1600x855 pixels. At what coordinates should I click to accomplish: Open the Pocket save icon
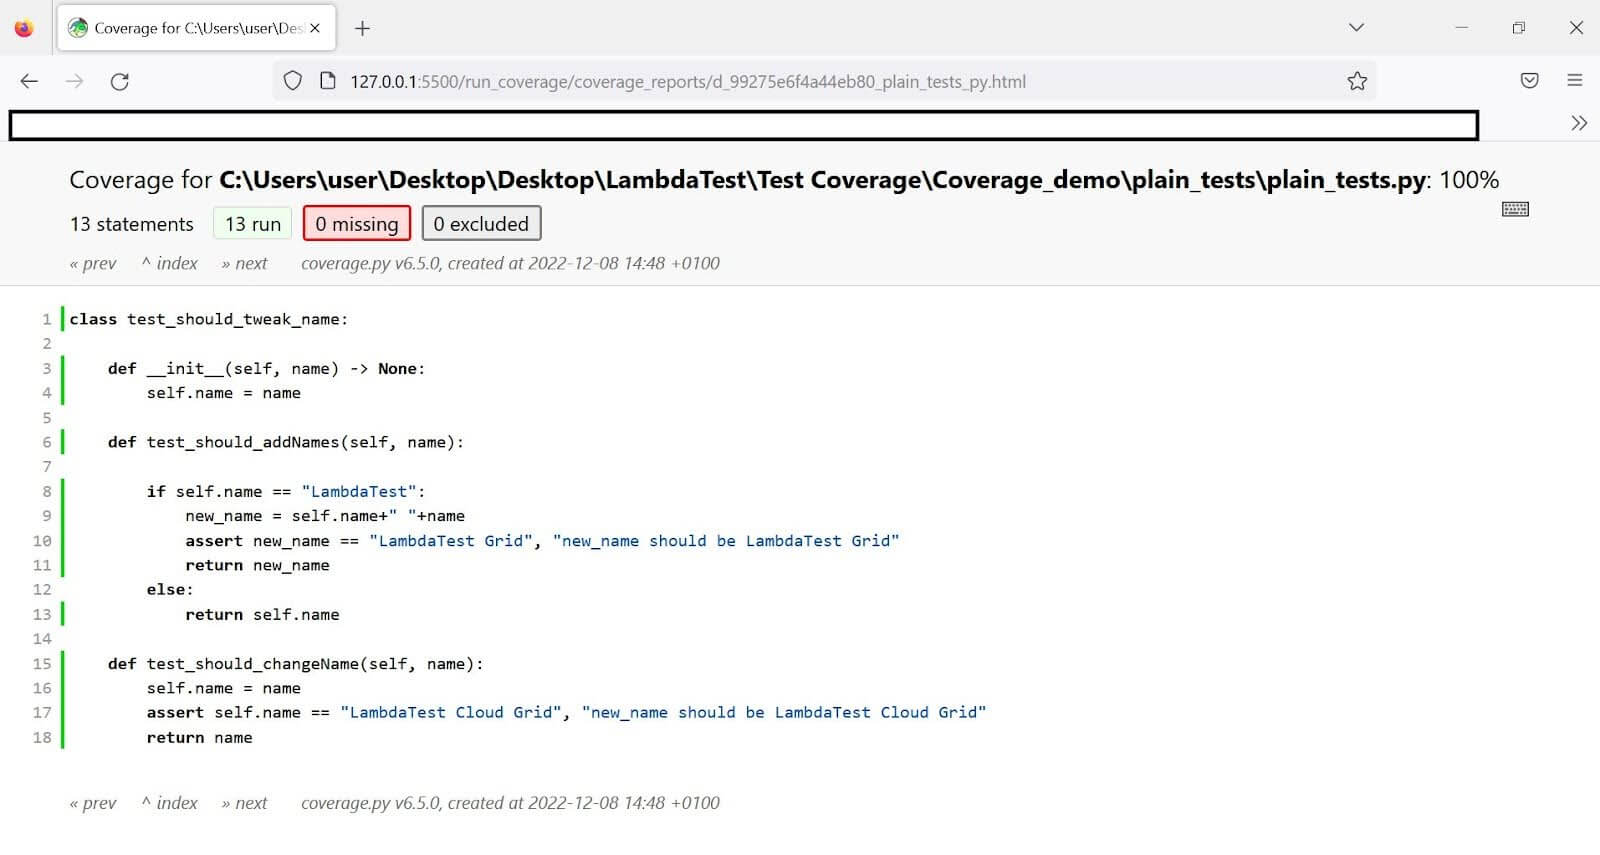coord(1529,81)
